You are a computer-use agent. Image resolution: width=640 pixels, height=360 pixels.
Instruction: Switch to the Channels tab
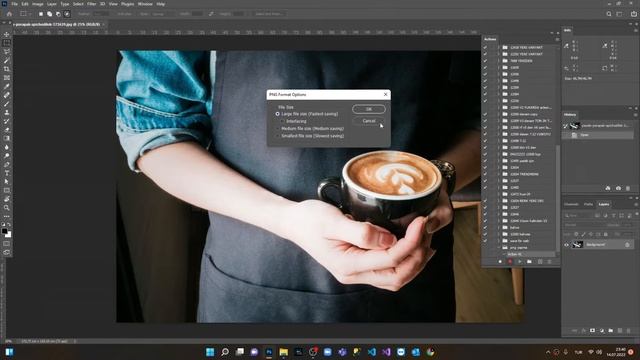pos(571,204)
